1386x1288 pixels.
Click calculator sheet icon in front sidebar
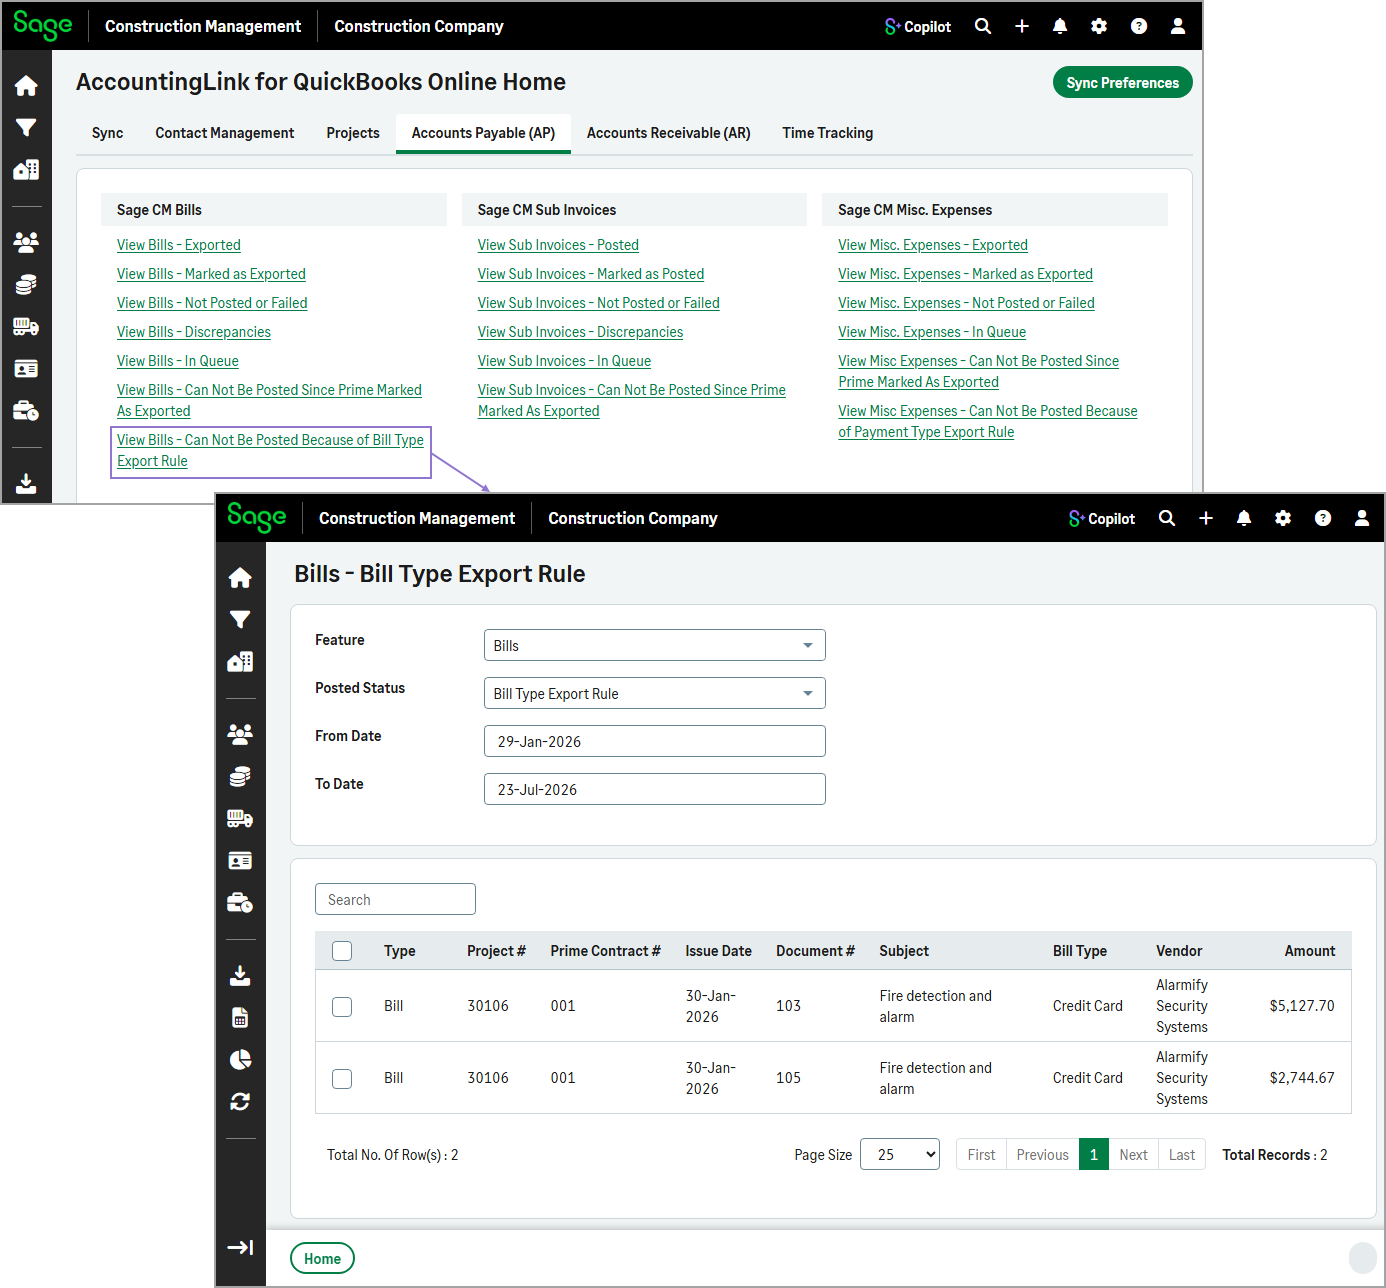[240, 1018]
